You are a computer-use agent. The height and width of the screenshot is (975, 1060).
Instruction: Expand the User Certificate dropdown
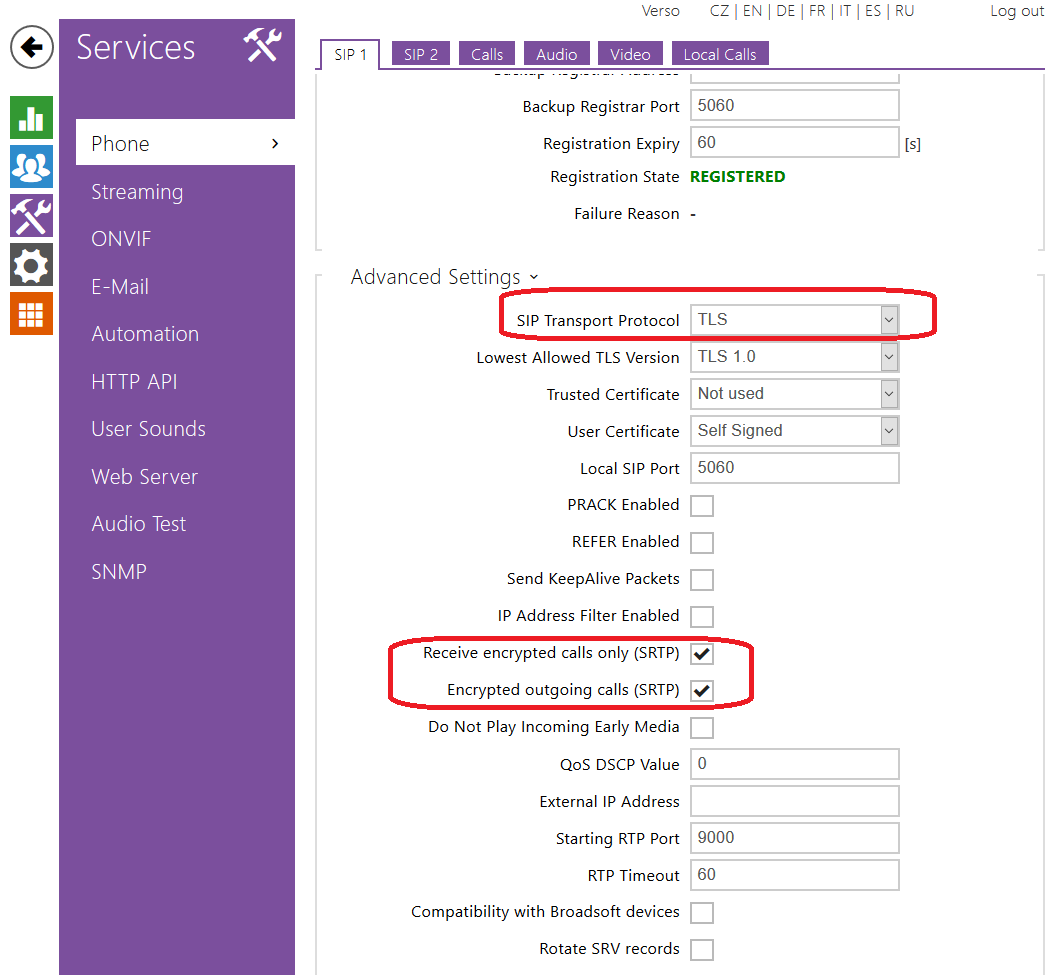click(x=795, y=431)
